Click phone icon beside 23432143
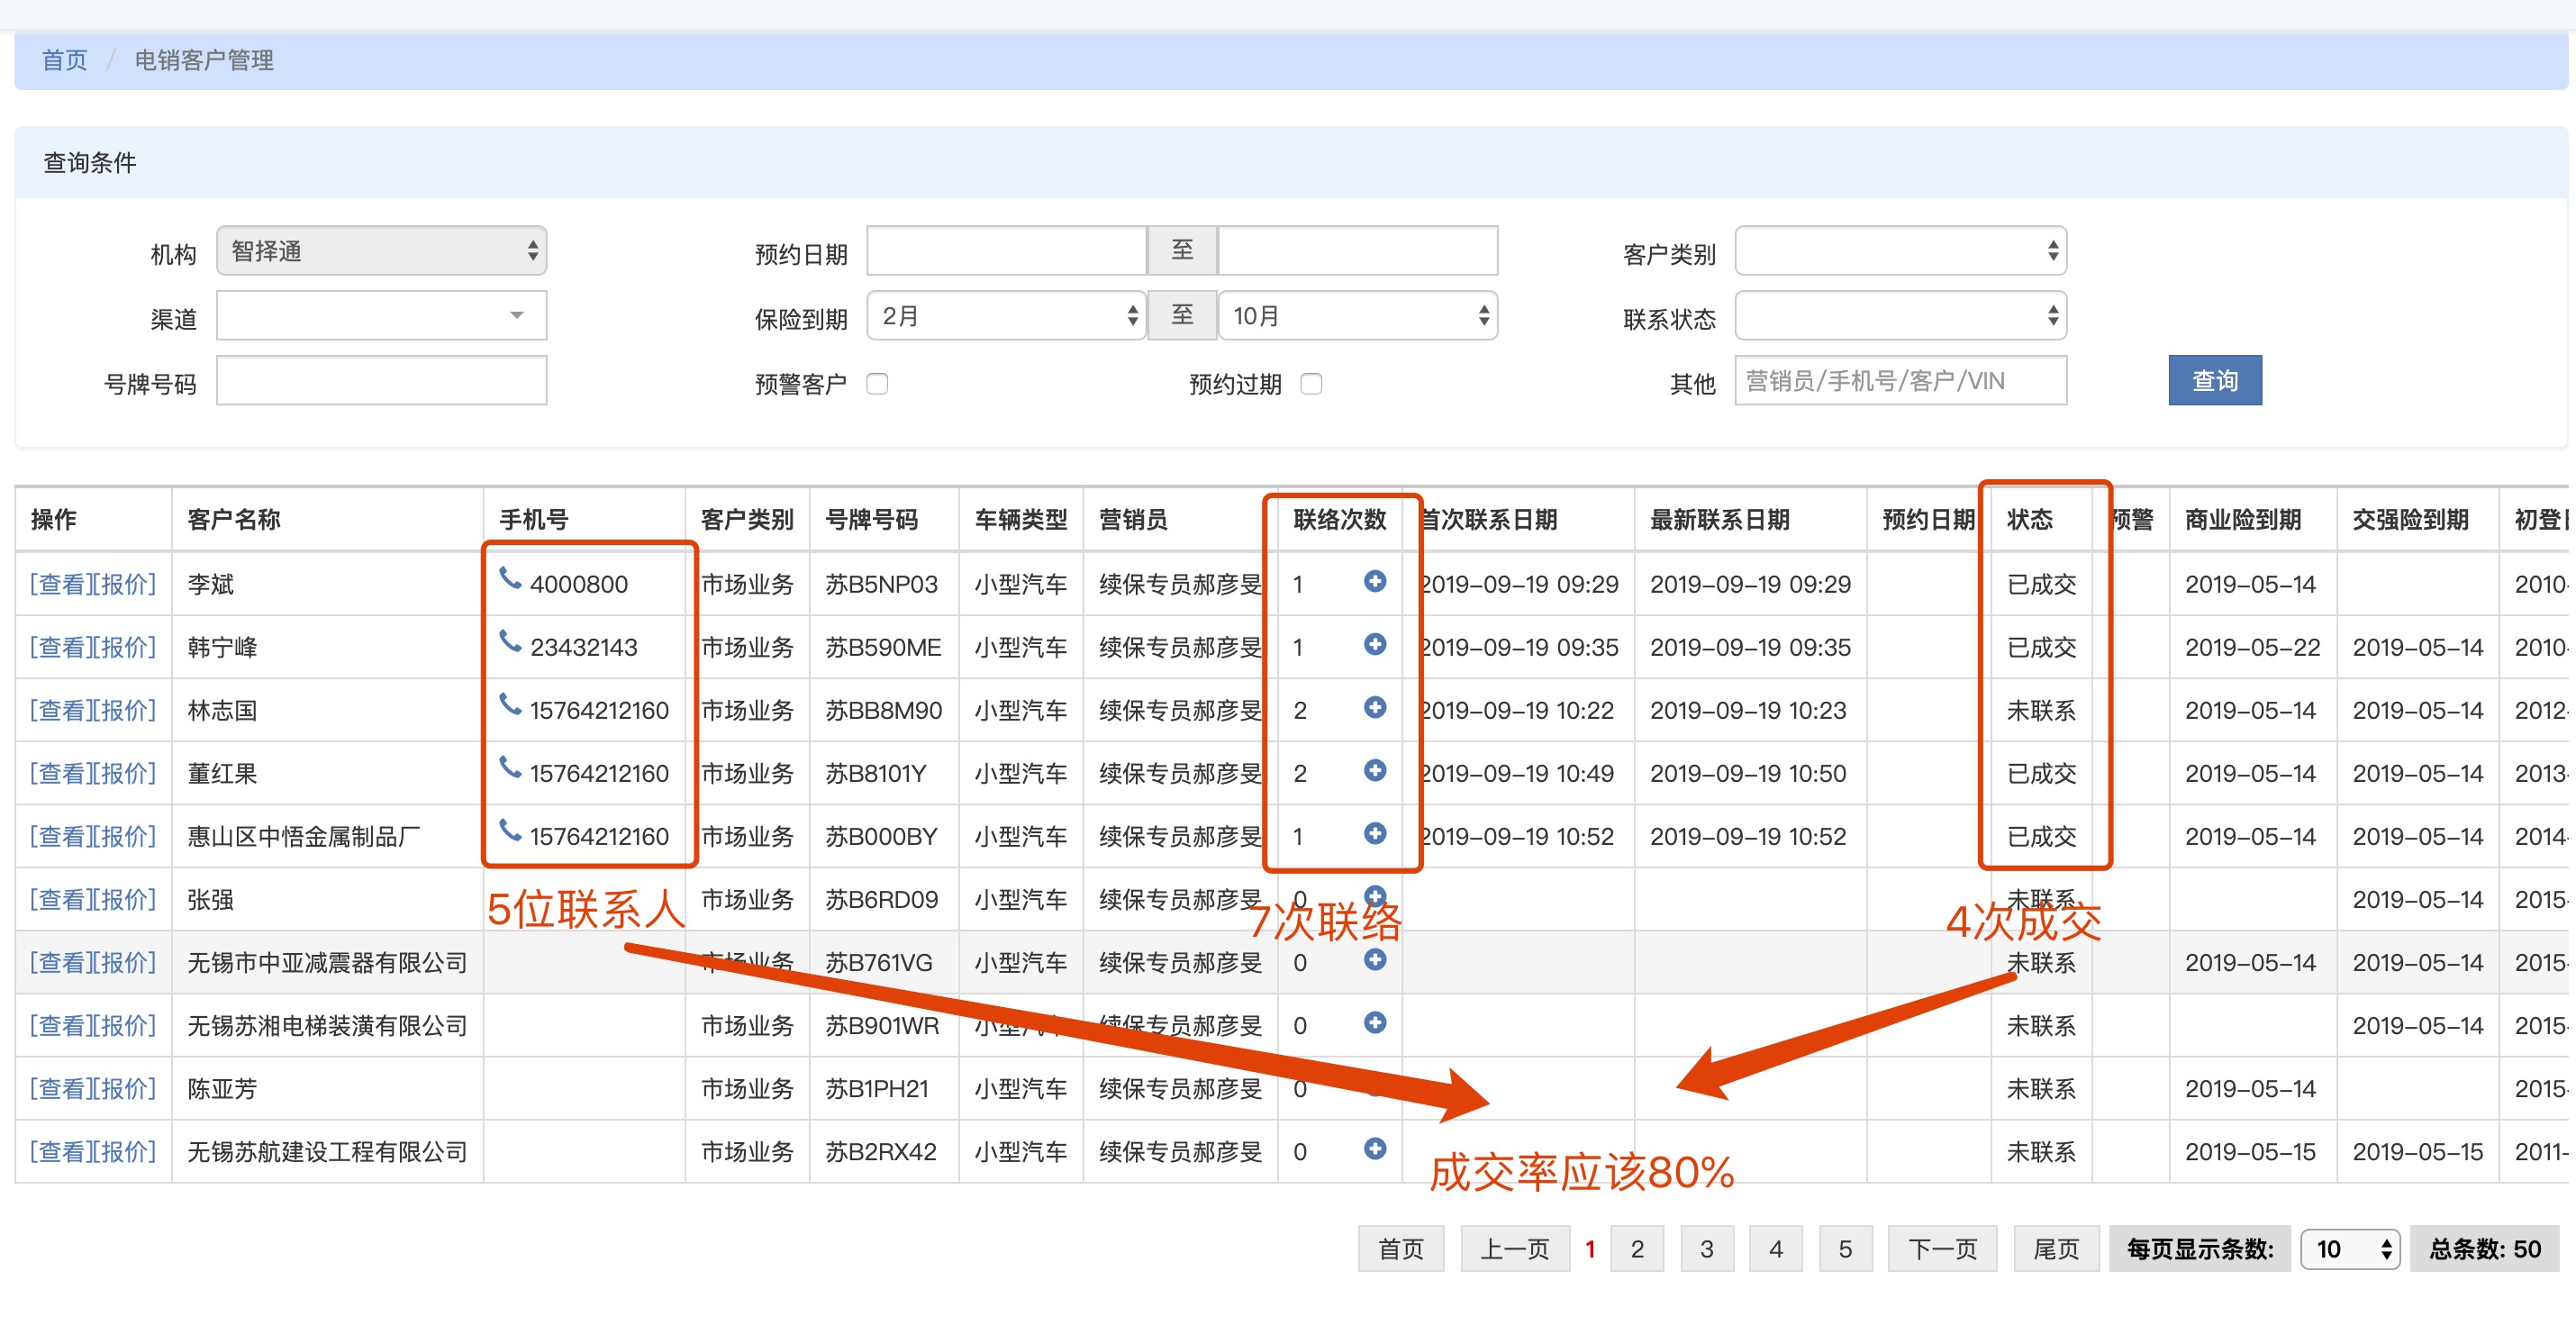The height and width of the screenshot is (1344, 2576). point(510,642)
